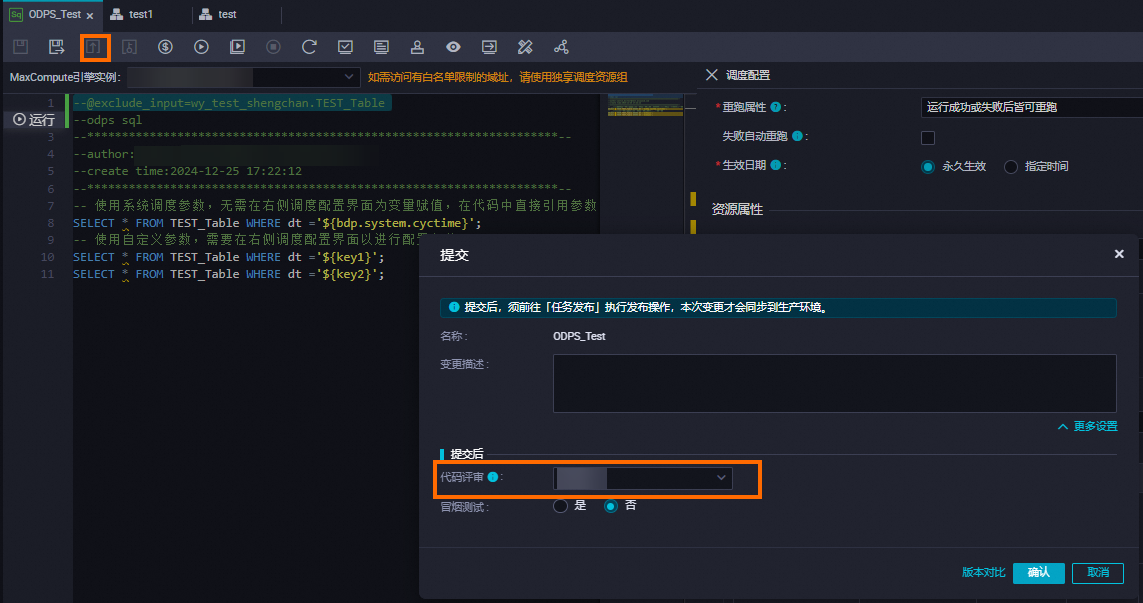Close the ODPS_Test tab
The image size is (1143, 603).
pyautogui.click(x=90, y=15)
